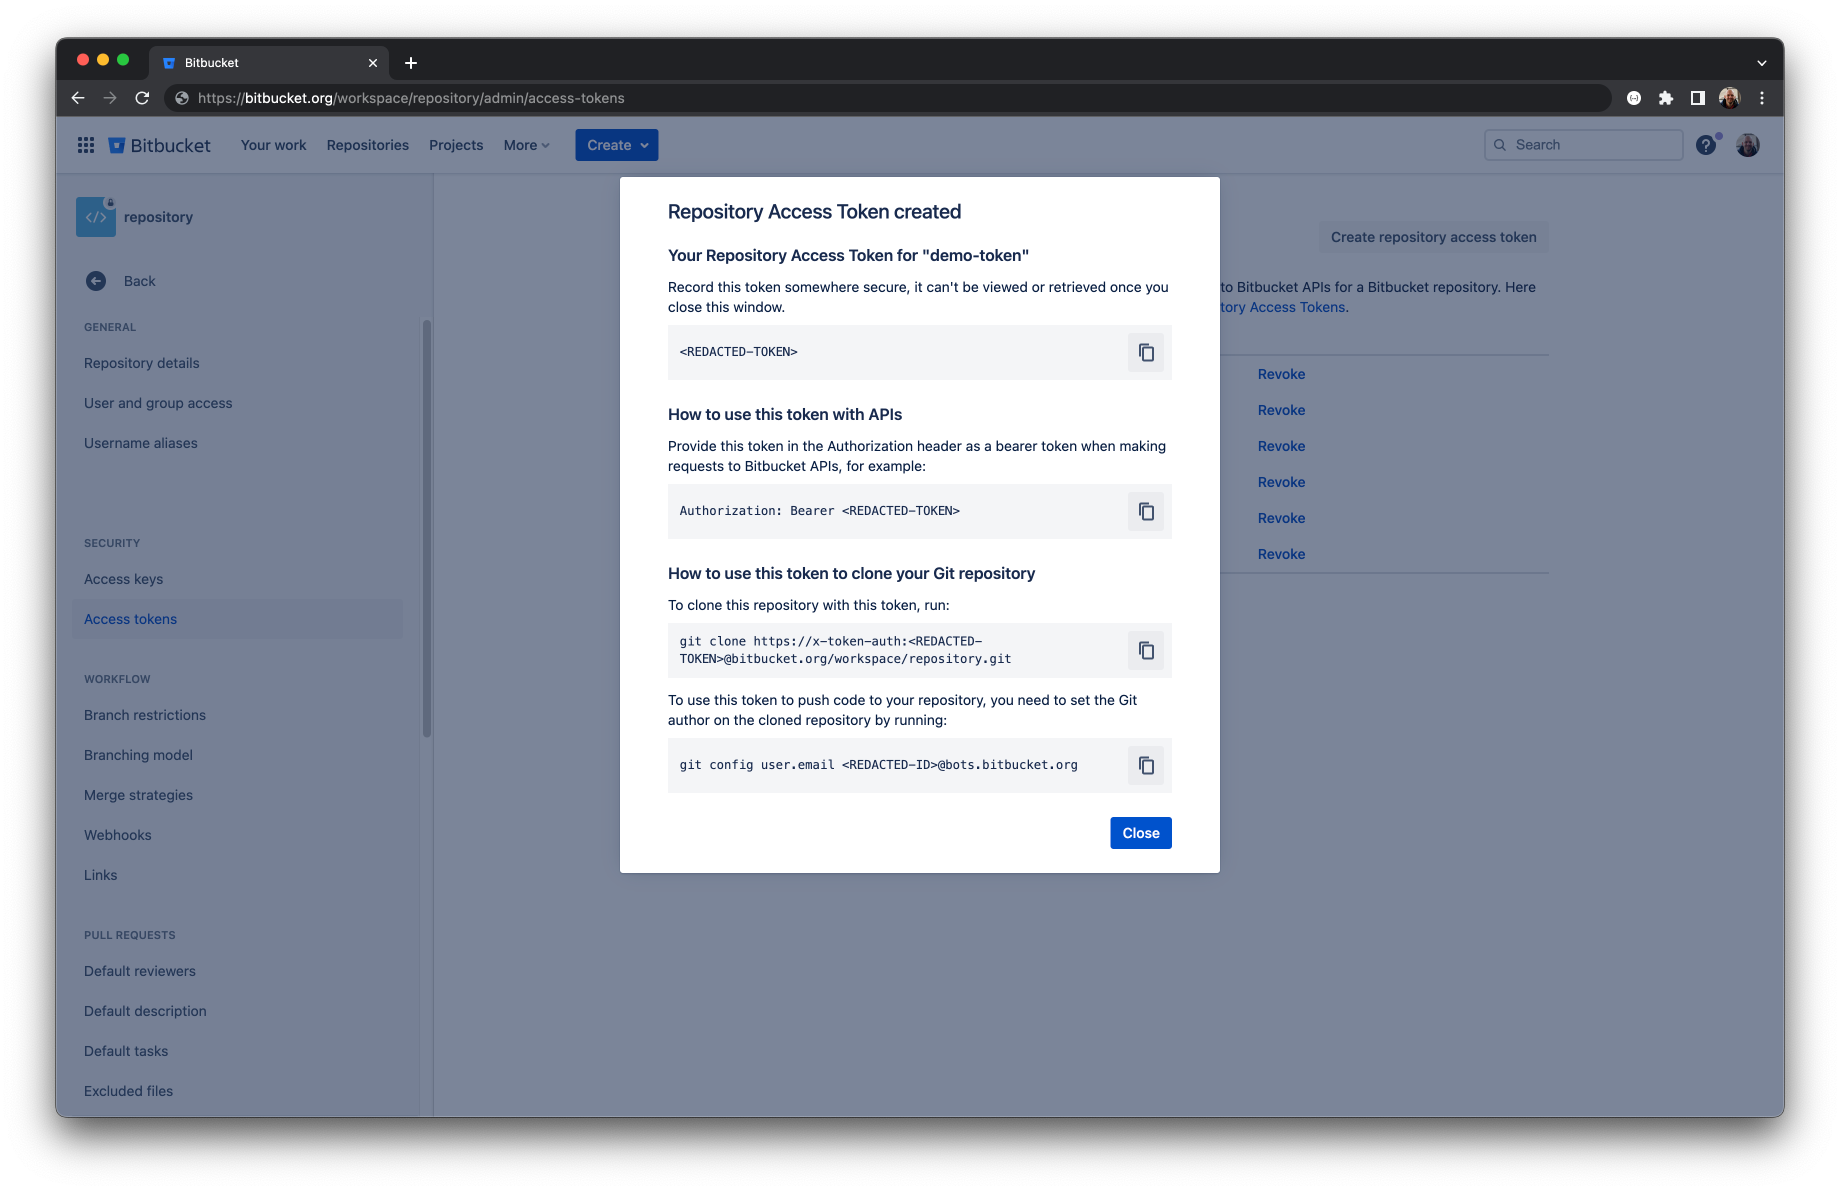The height and width of the screenshot is (1191, 1840).
Task: Expand the browser tab list chevron
Action: click(1761, 62)
